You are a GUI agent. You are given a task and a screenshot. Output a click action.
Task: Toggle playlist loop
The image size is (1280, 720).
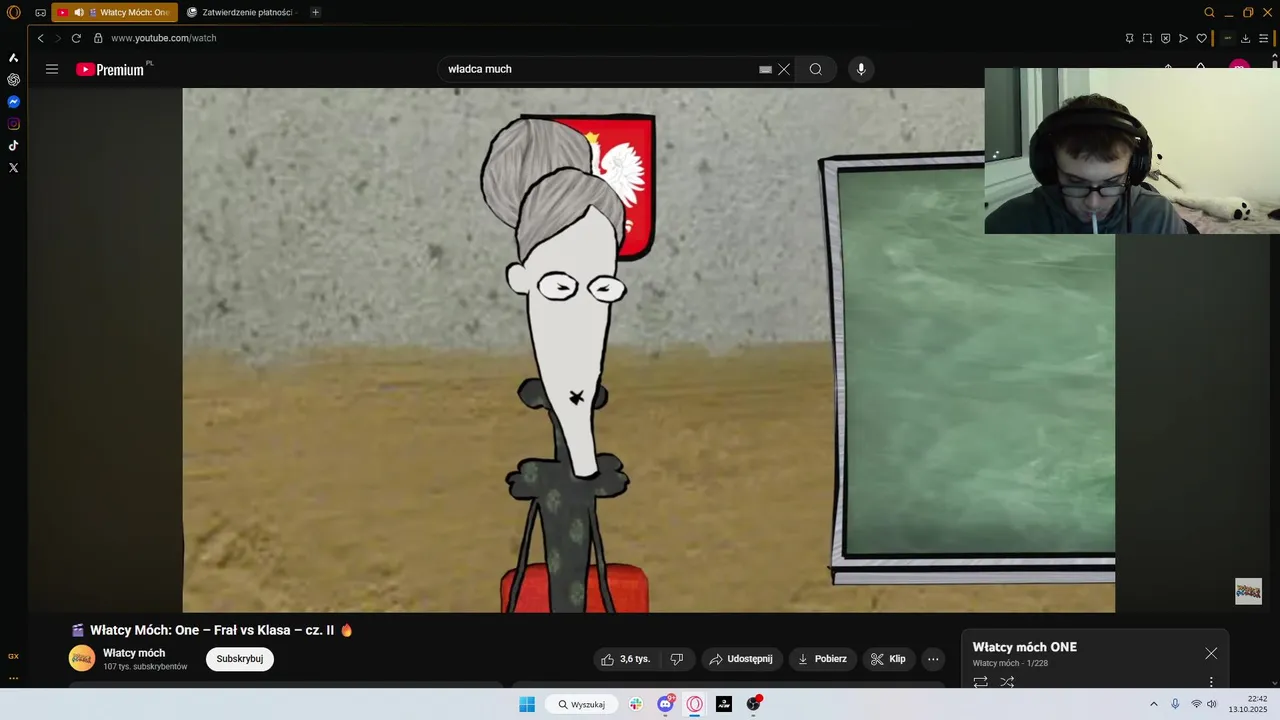point(980,682)
